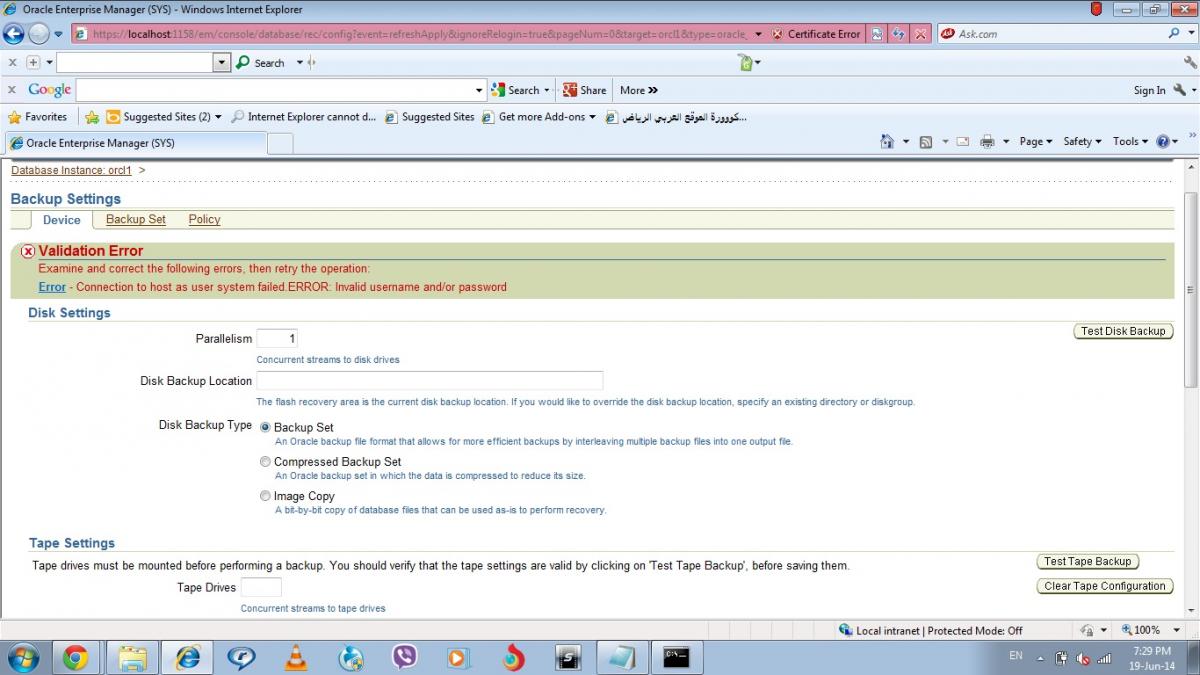Click the browser Back arrow button
1200x675 pixels.
click(14, 34)
